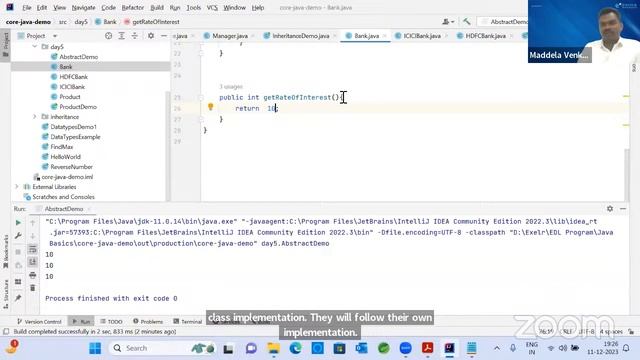Open the TODO tool window

(x=111, y=322)
